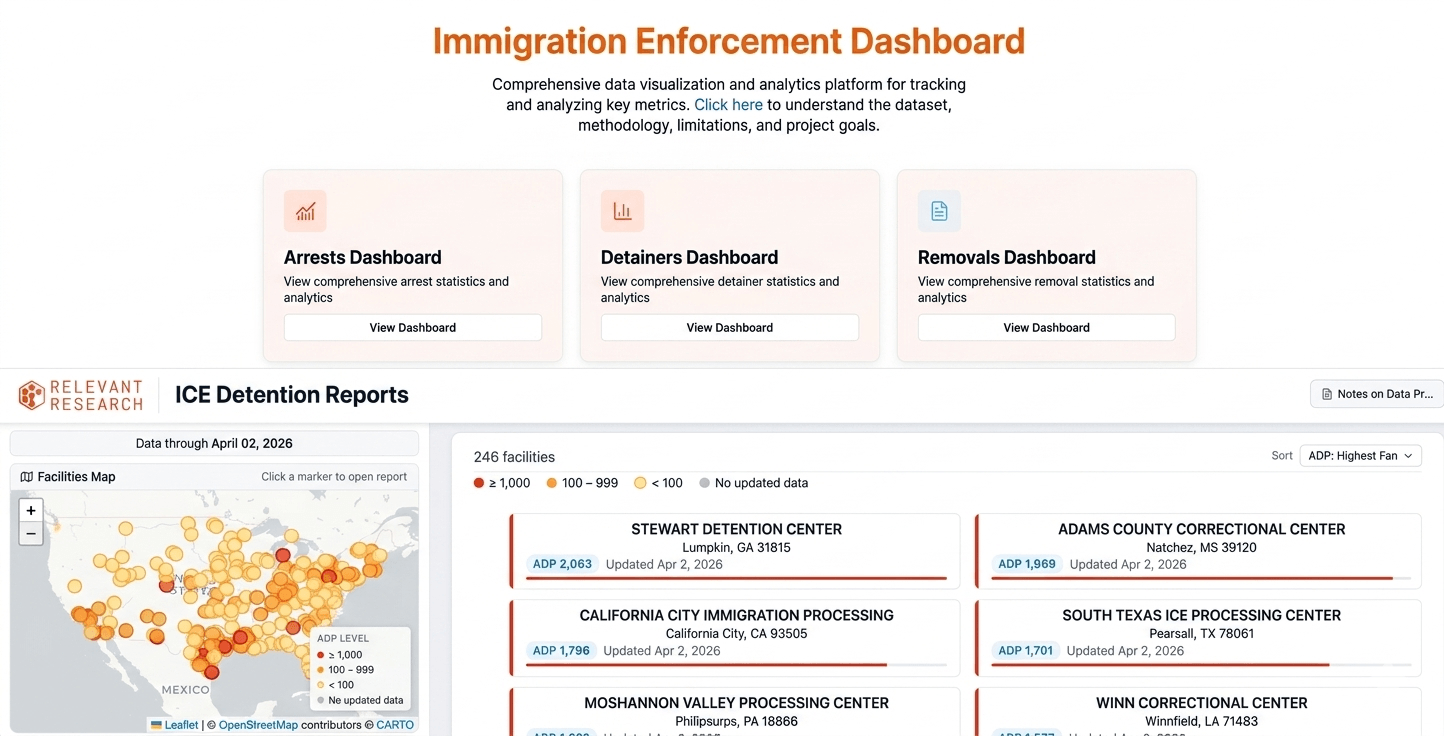Zoom in on the facilities map

(x=31, y=510)
